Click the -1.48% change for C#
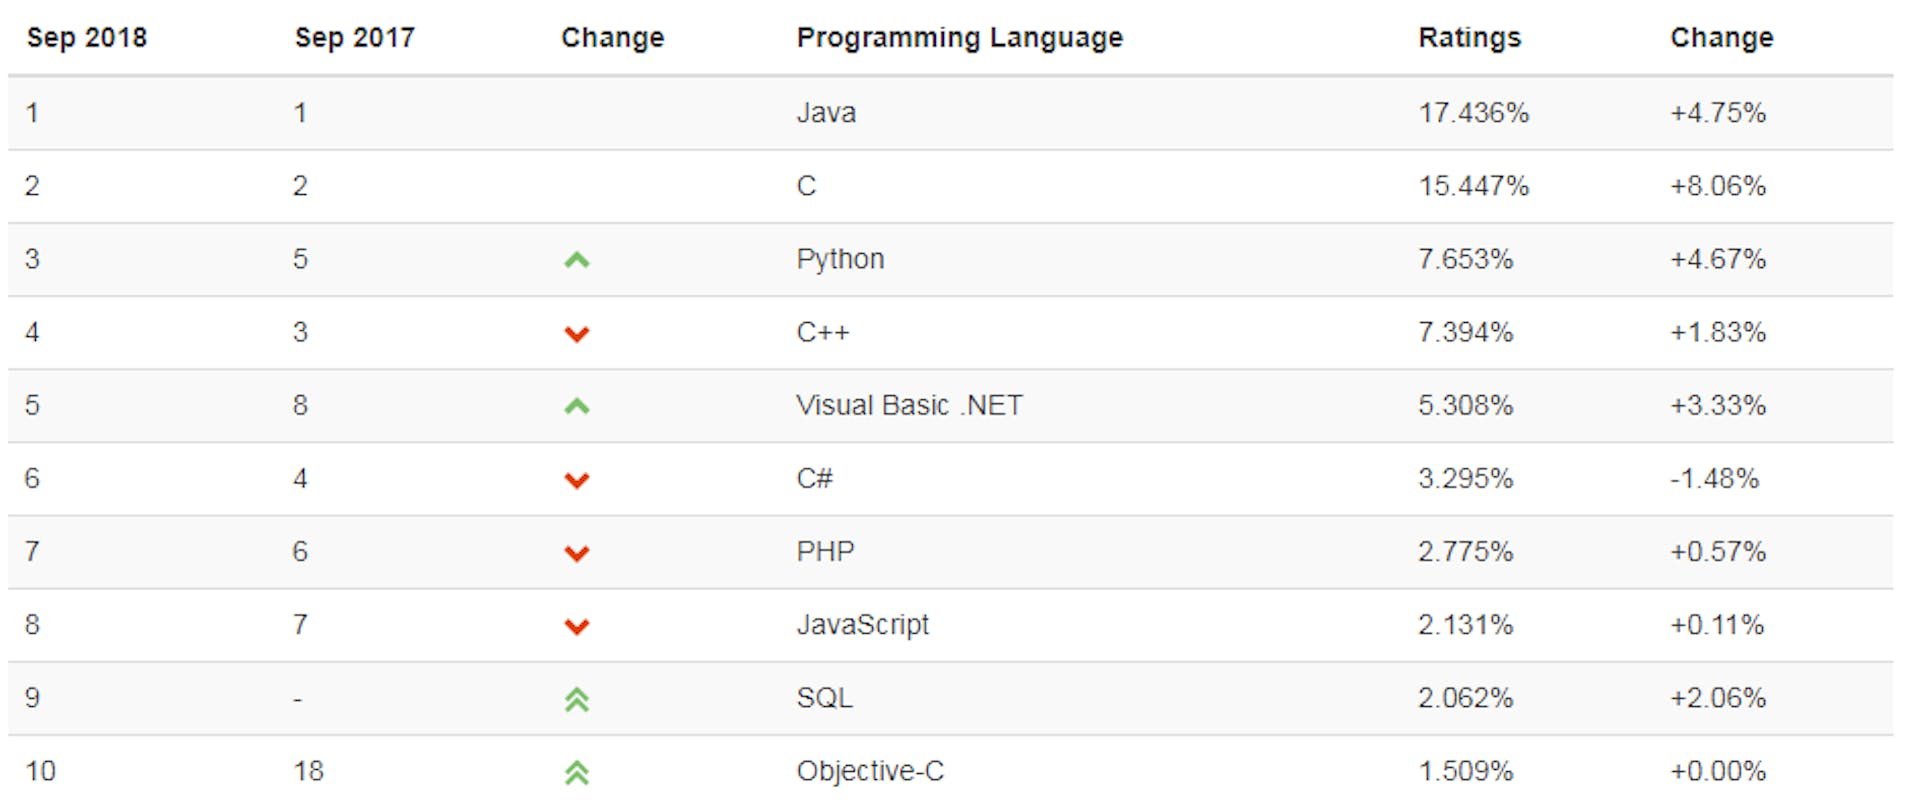 tap(1714, 478)
